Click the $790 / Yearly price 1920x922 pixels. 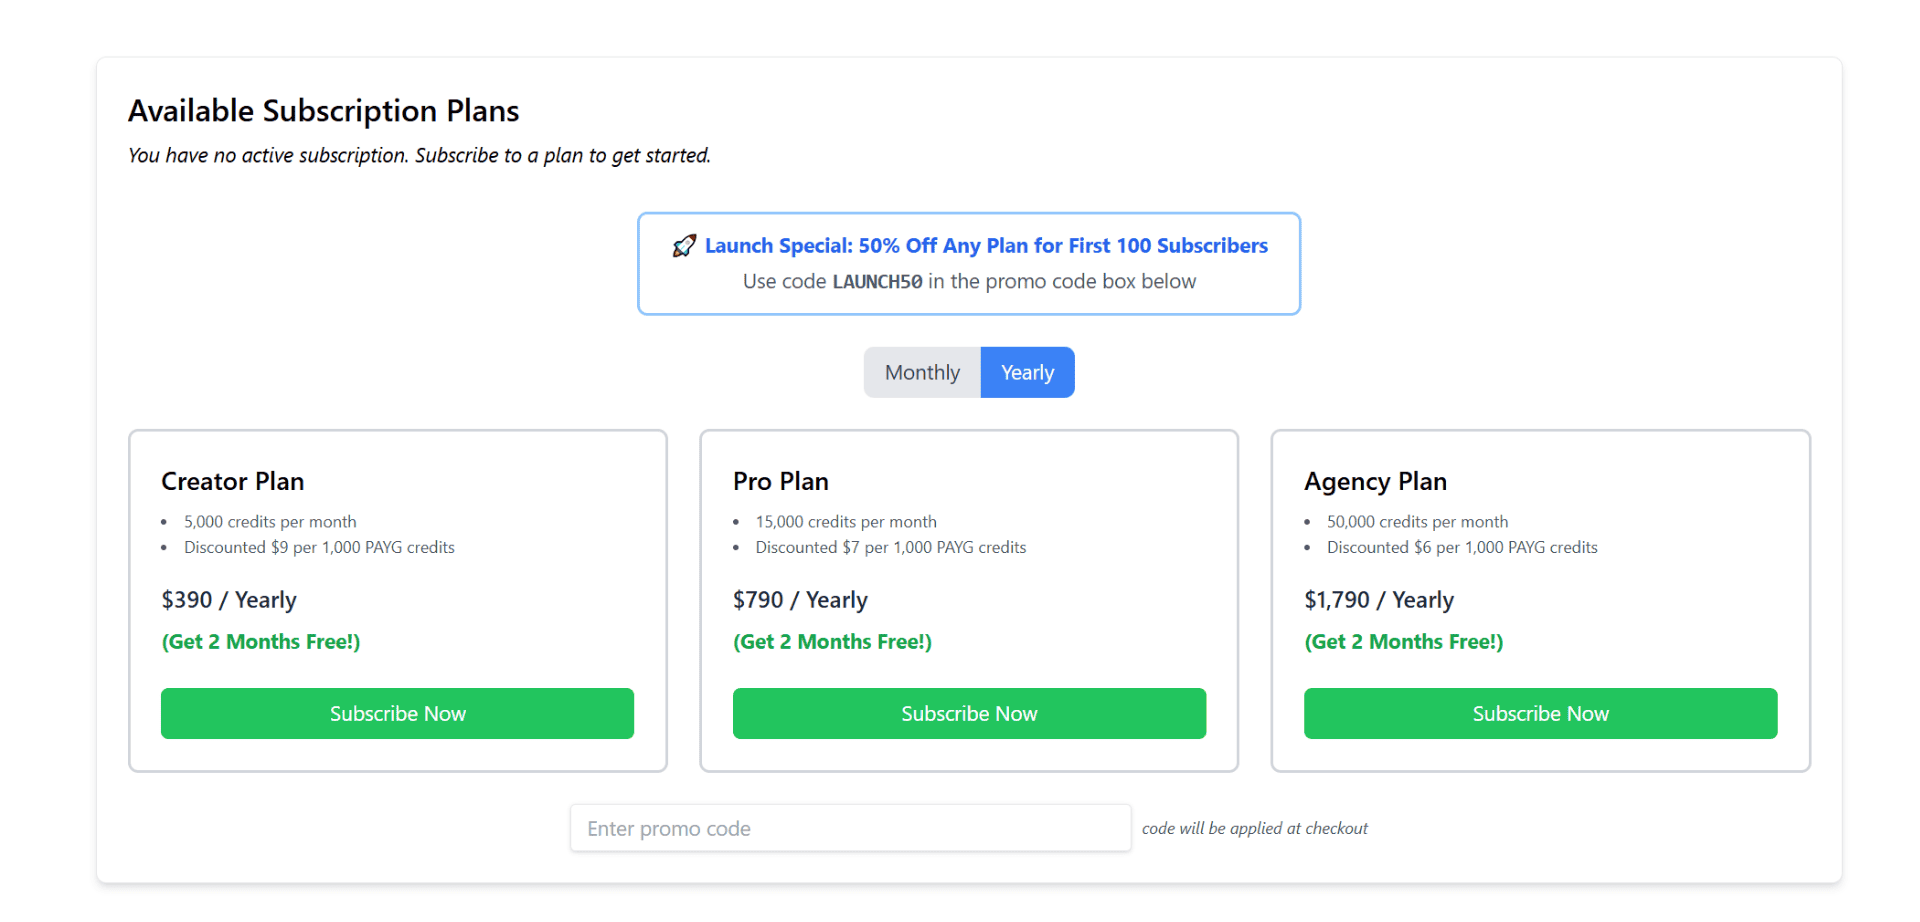point(800,600)
